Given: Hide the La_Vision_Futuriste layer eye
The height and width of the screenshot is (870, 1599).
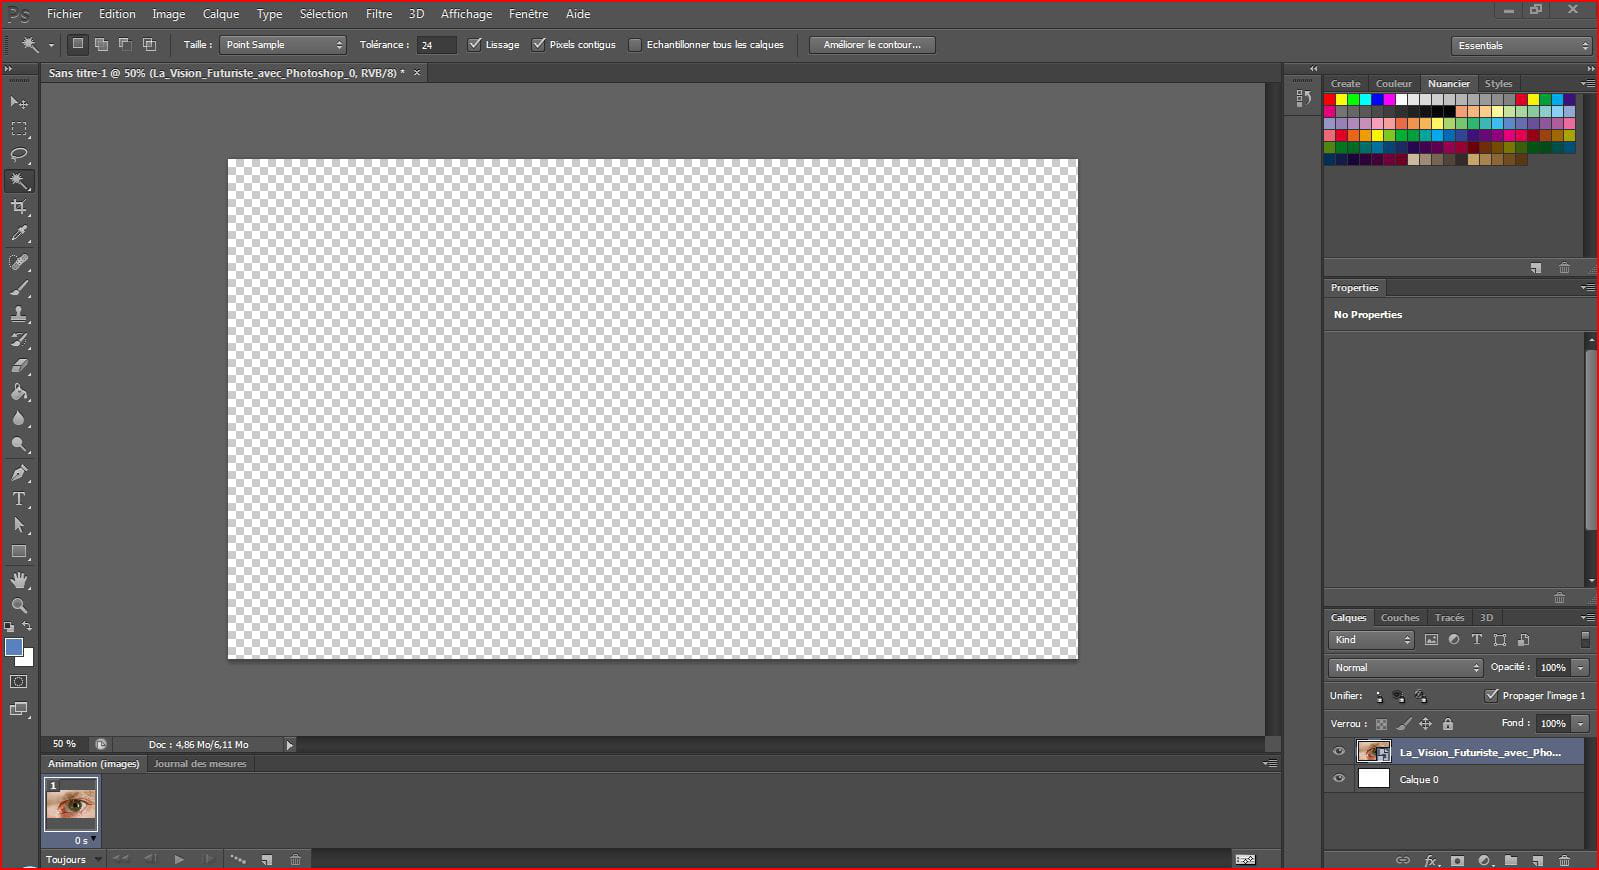Looking at the screenshot, I should (x=1339, y=752).
